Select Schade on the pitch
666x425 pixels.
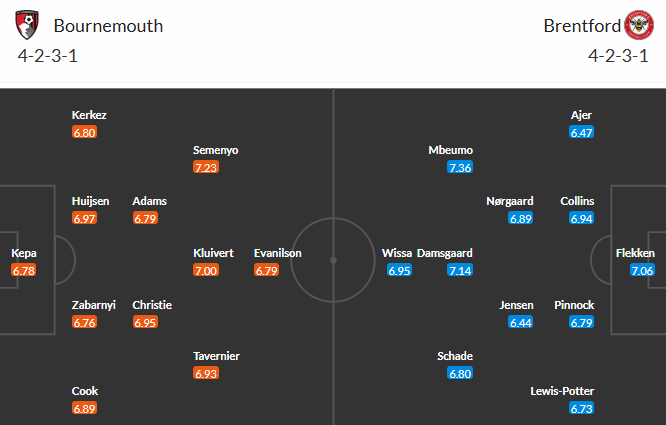coord(455,356)
